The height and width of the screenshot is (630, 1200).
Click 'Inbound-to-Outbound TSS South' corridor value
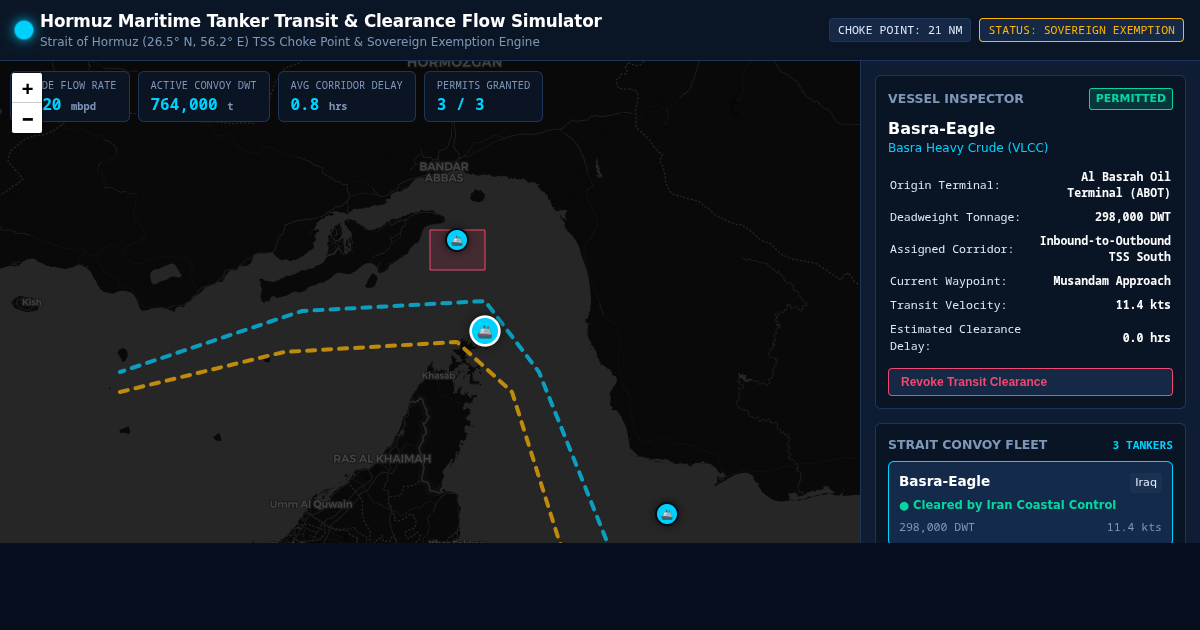coord(1105,249)
